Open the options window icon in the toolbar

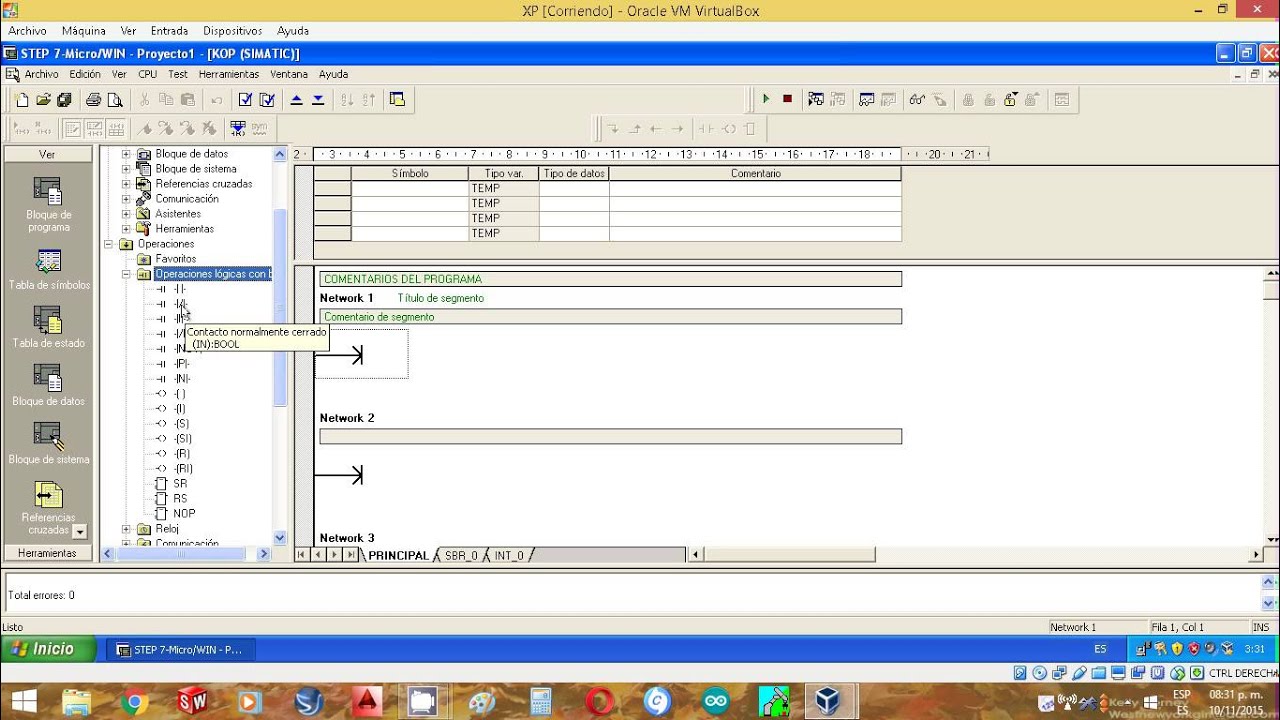point(397,99)
